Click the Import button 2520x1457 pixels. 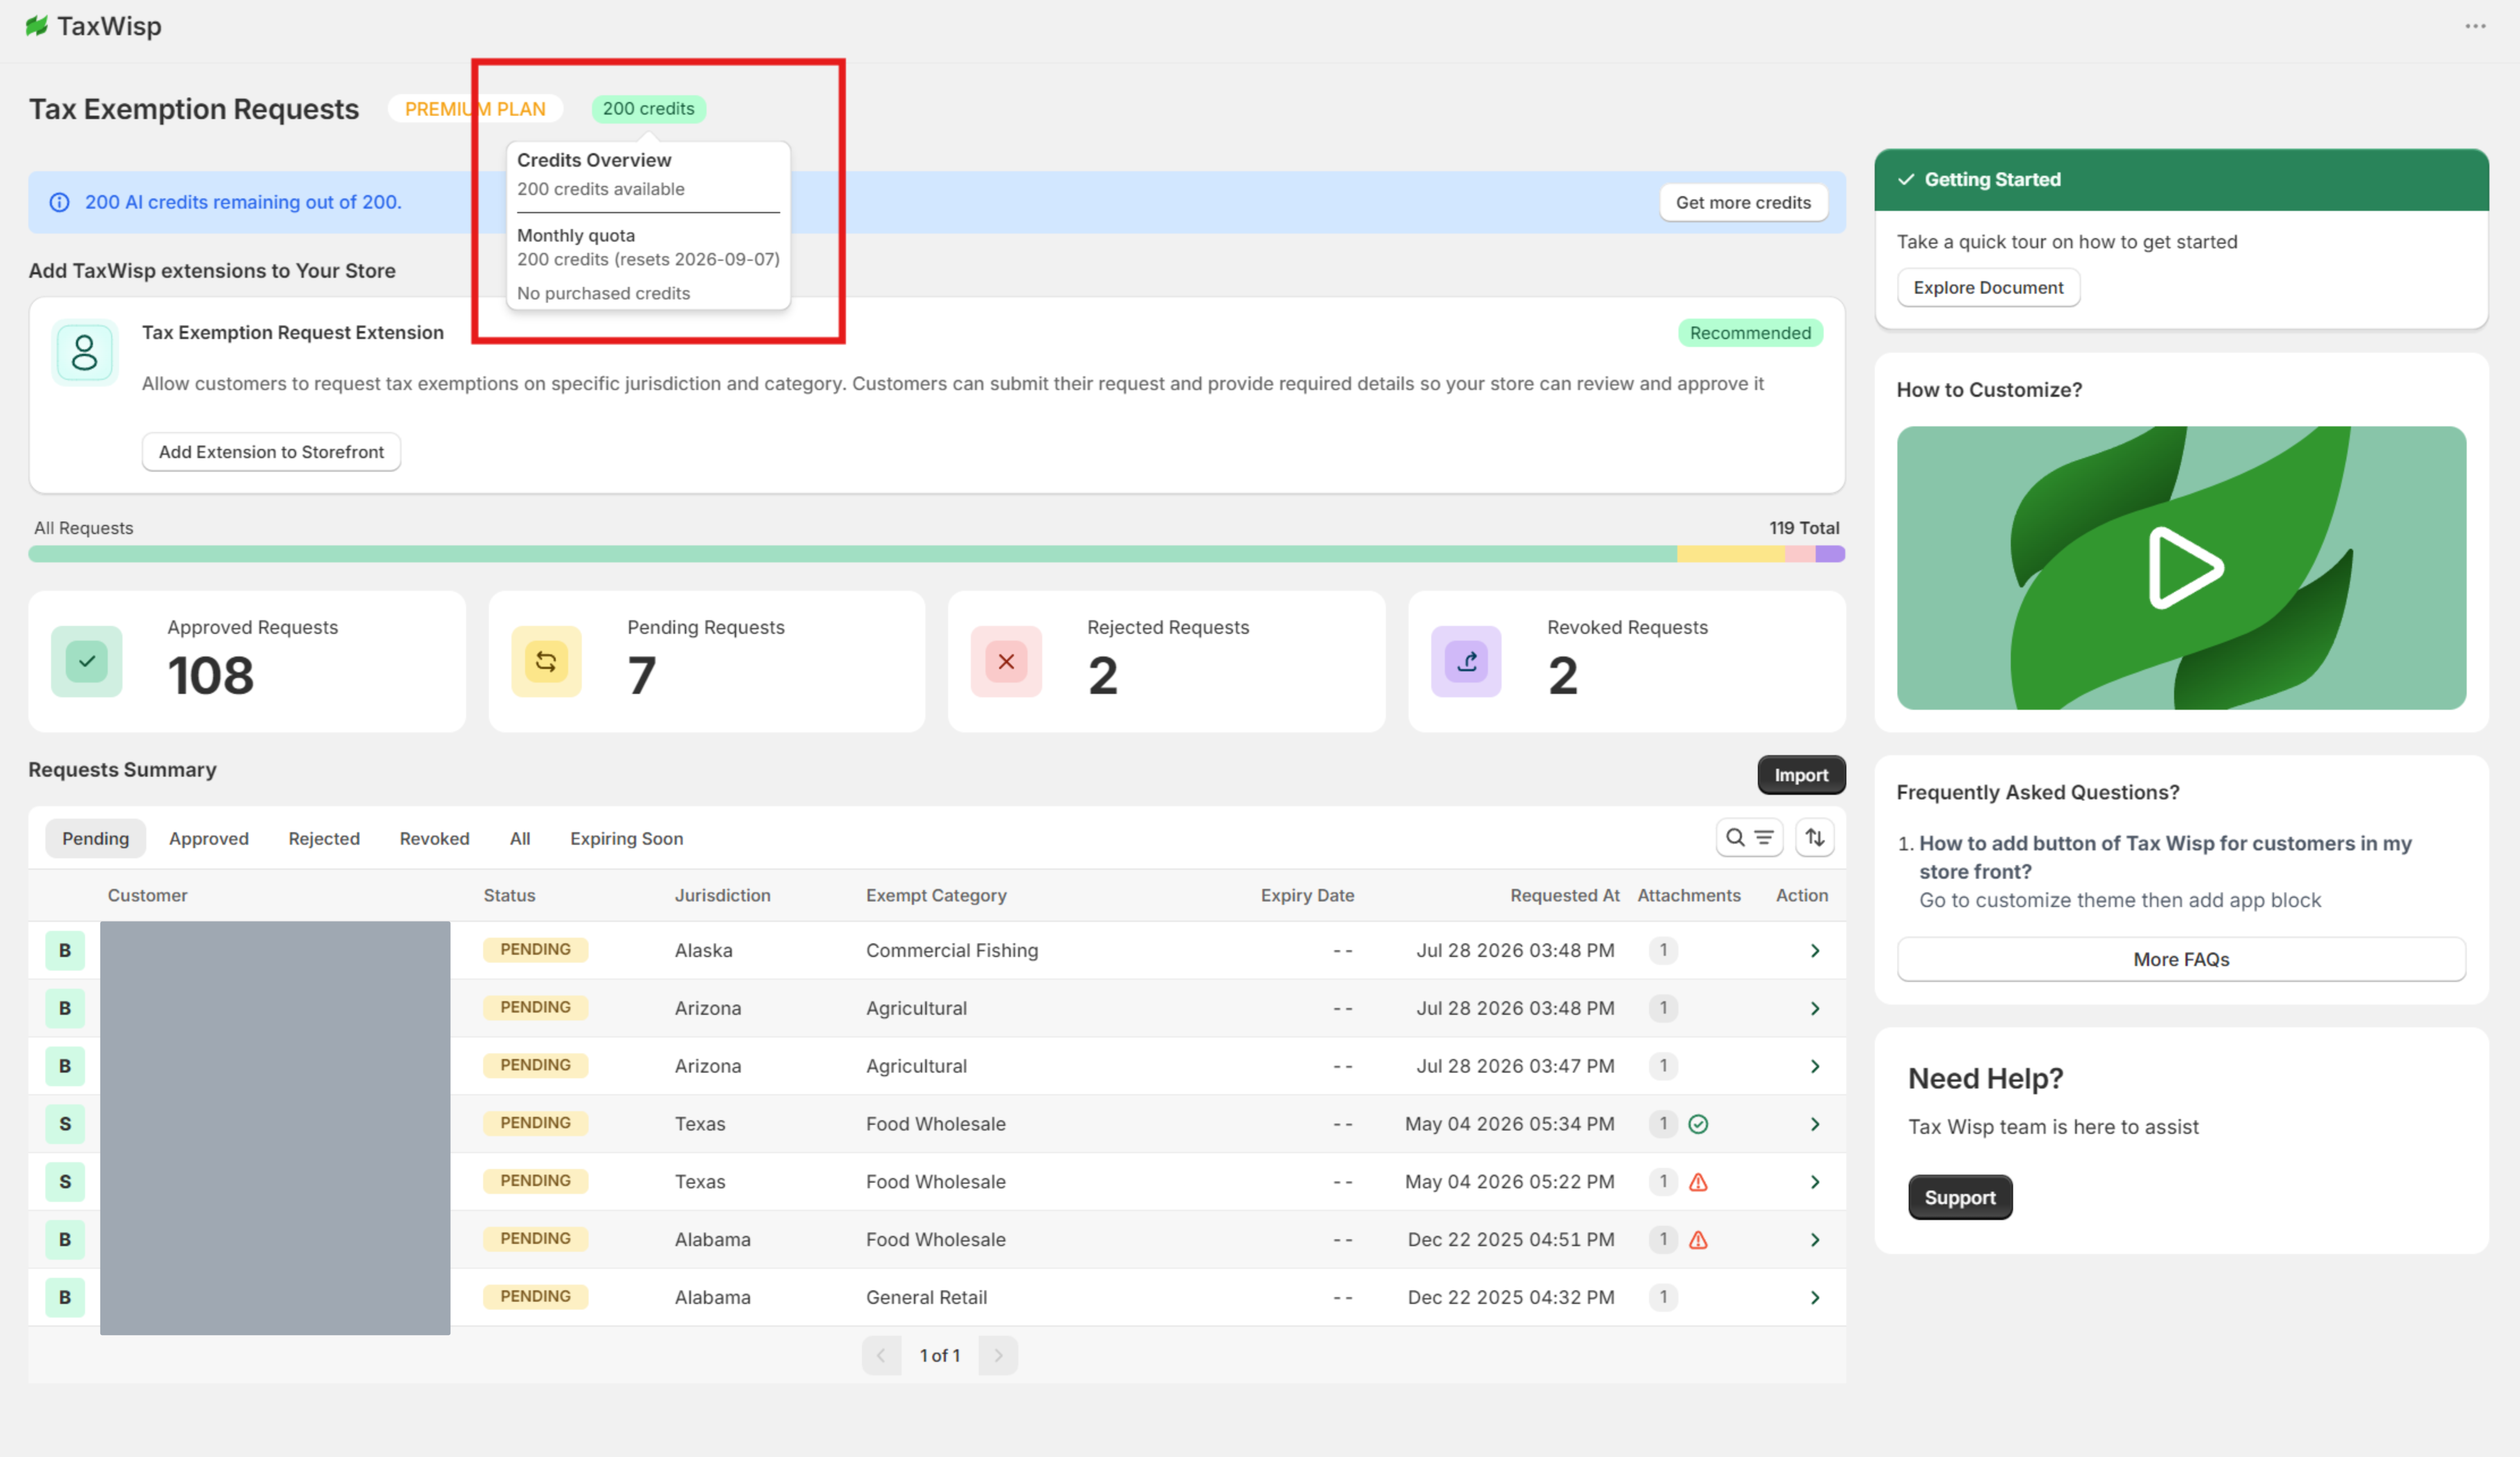pos(1801,775)
